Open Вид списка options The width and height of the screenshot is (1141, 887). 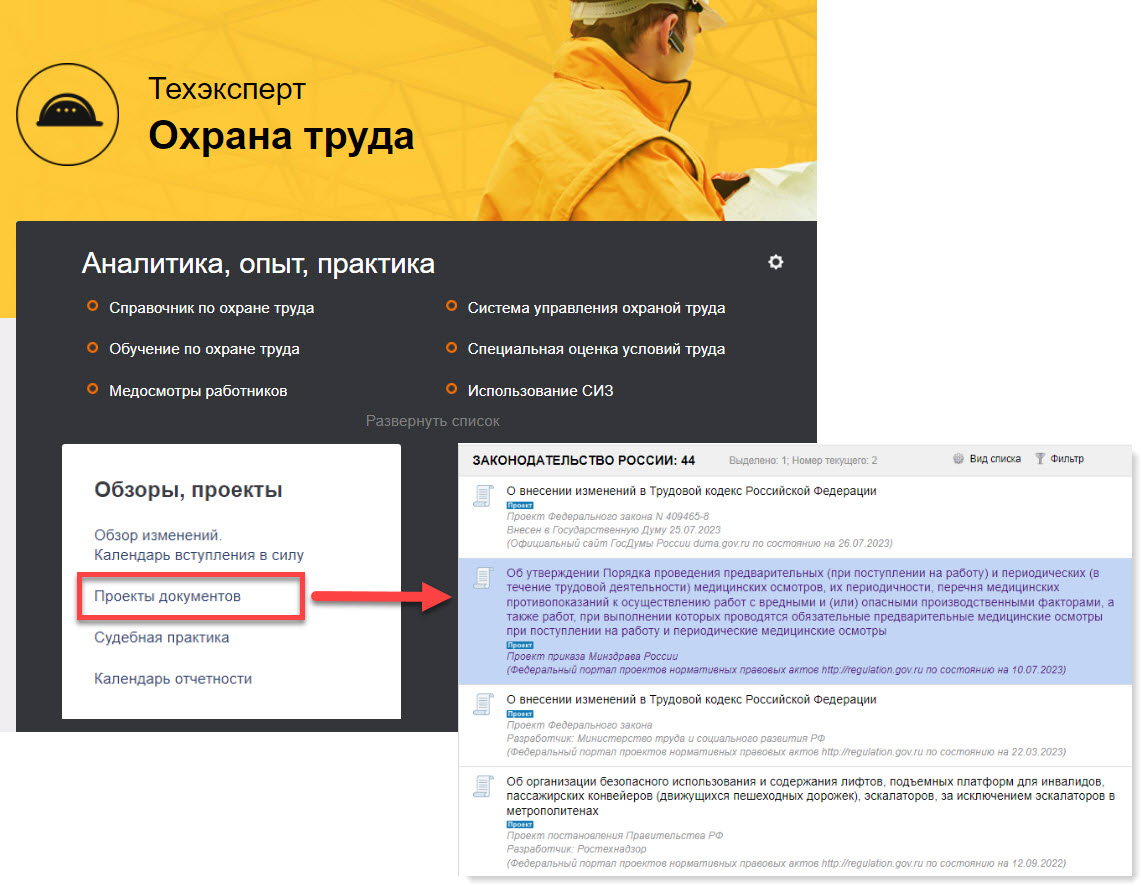[x=995, y=459]
